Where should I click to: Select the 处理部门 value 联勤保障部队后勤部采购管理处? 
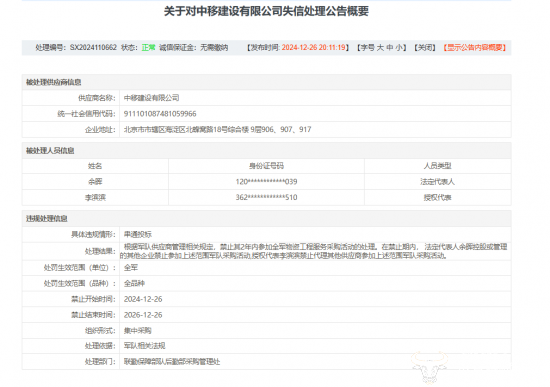172,362
